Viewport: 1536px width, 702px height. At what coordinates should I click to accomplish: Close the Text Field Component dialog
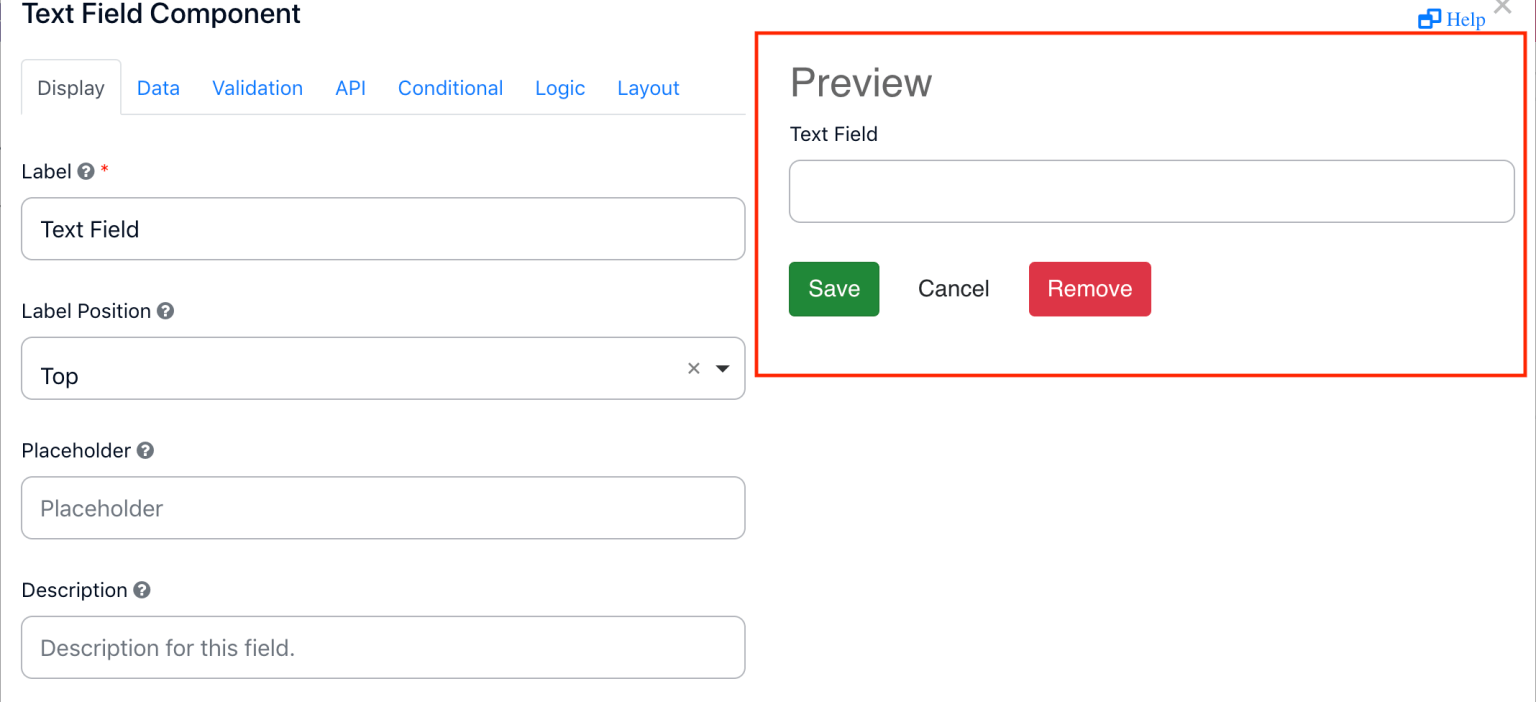pos(1502,8)
